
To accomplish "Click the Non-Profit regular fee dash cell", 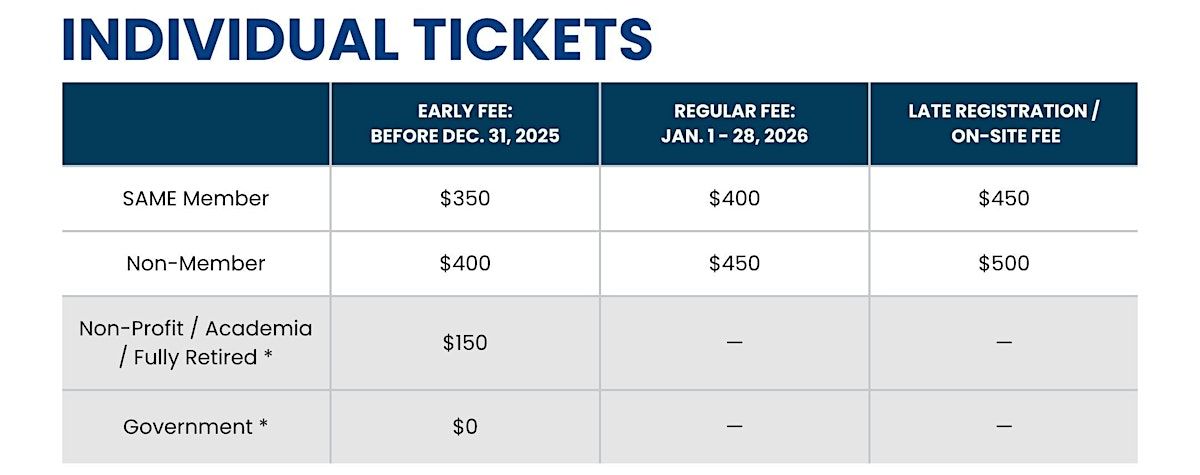I will (x=734, y=343).
